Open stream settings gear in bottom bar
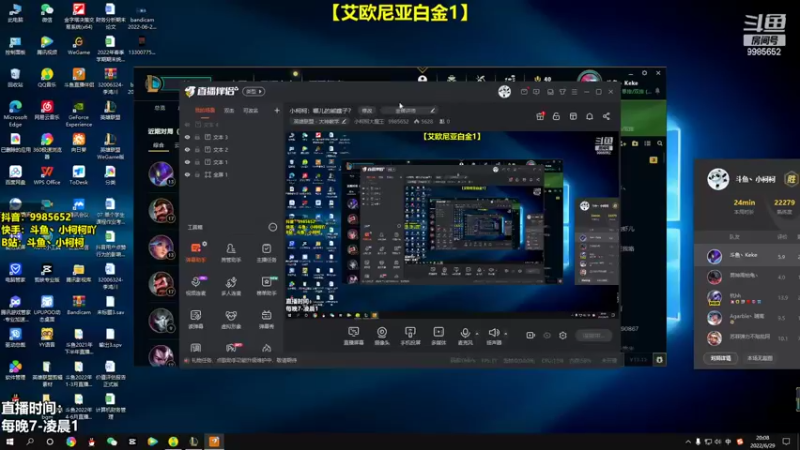The width and height of the screenshot is (800, 450). pos(563,335)
